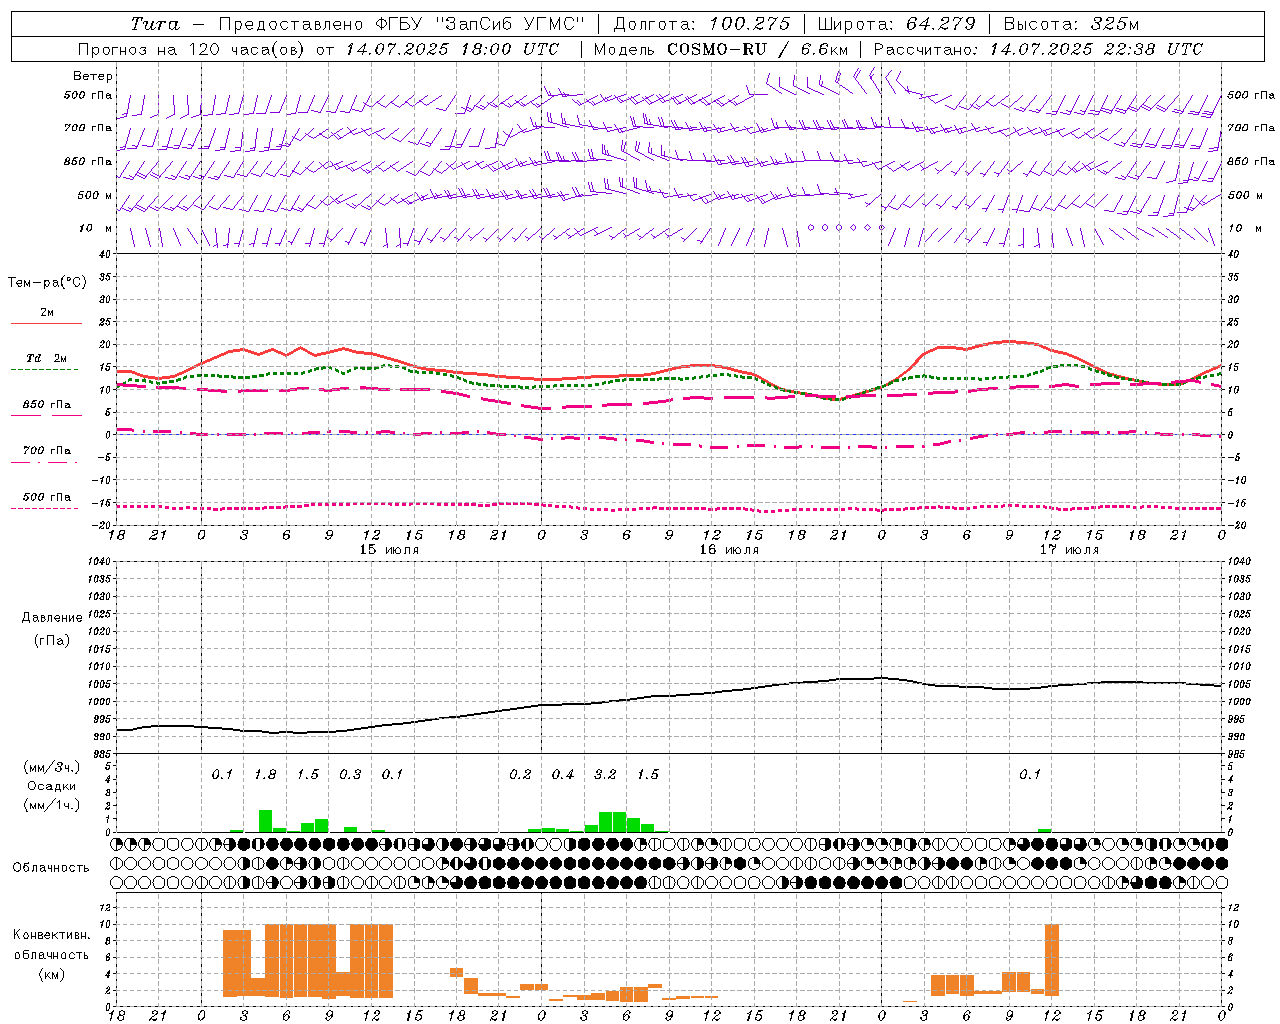Click the "Давление" pressure panel label
The height and width of the screenshot is (1024, 1280).
click(52, 618)
